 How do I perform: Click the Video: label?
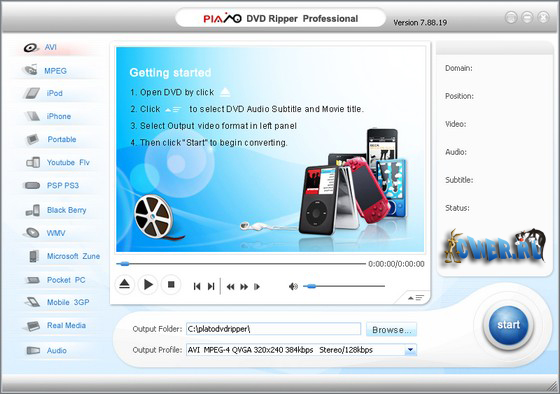pos(455,124)
